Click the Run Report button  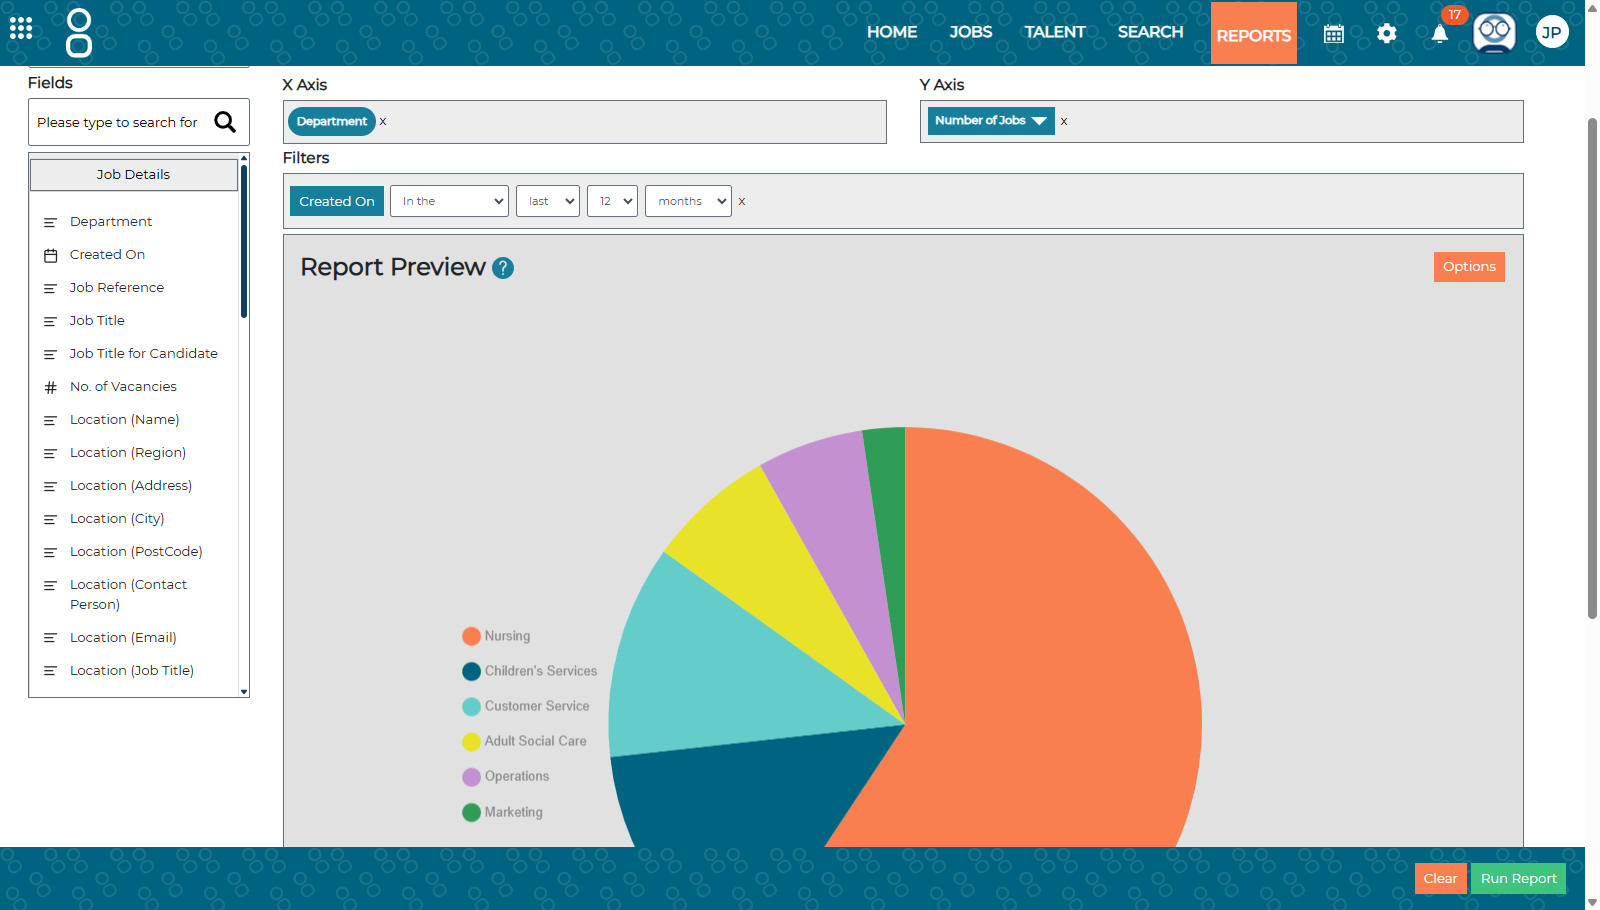tap(1518, 878)
